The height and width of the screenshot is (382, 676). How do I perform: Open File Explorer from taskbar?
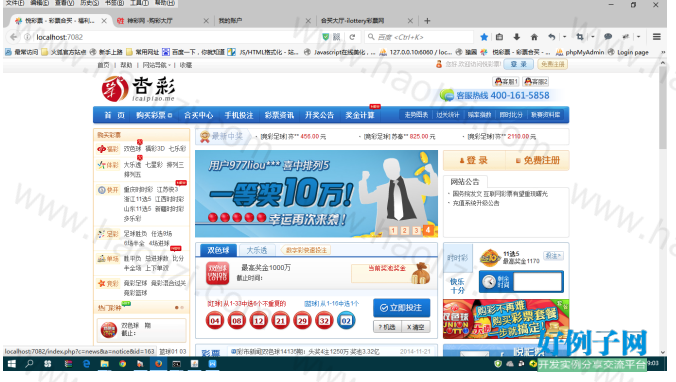click(104, 364)
